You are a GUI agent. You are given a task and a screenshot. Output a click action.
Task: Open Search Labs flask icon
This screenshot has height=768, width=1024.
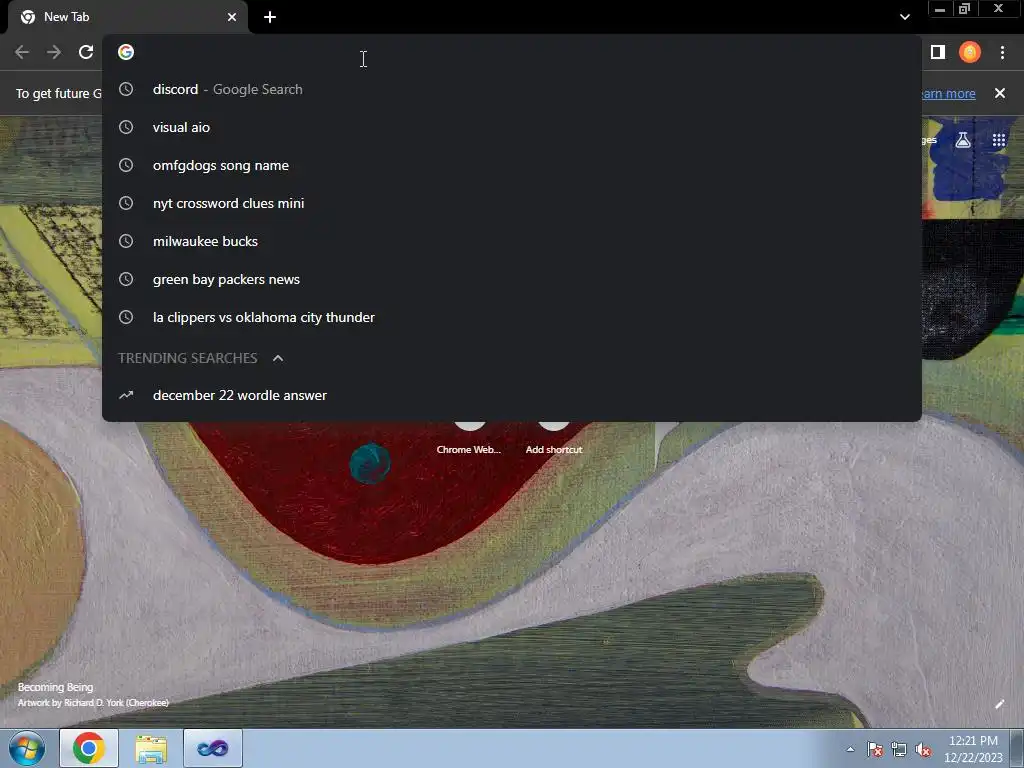click(x=963, y=140)
